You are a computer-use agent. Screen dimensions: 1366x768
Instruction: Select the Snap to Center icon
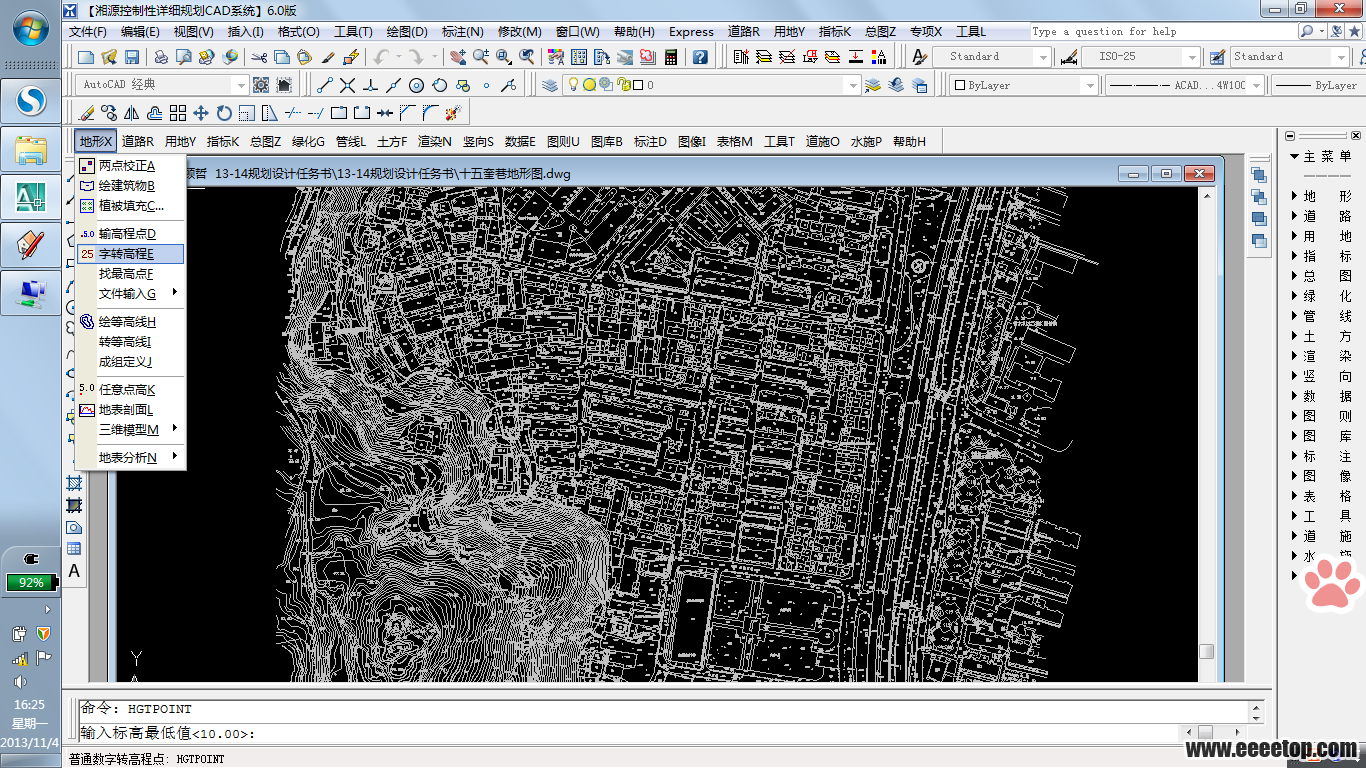[x=416, y=85]
